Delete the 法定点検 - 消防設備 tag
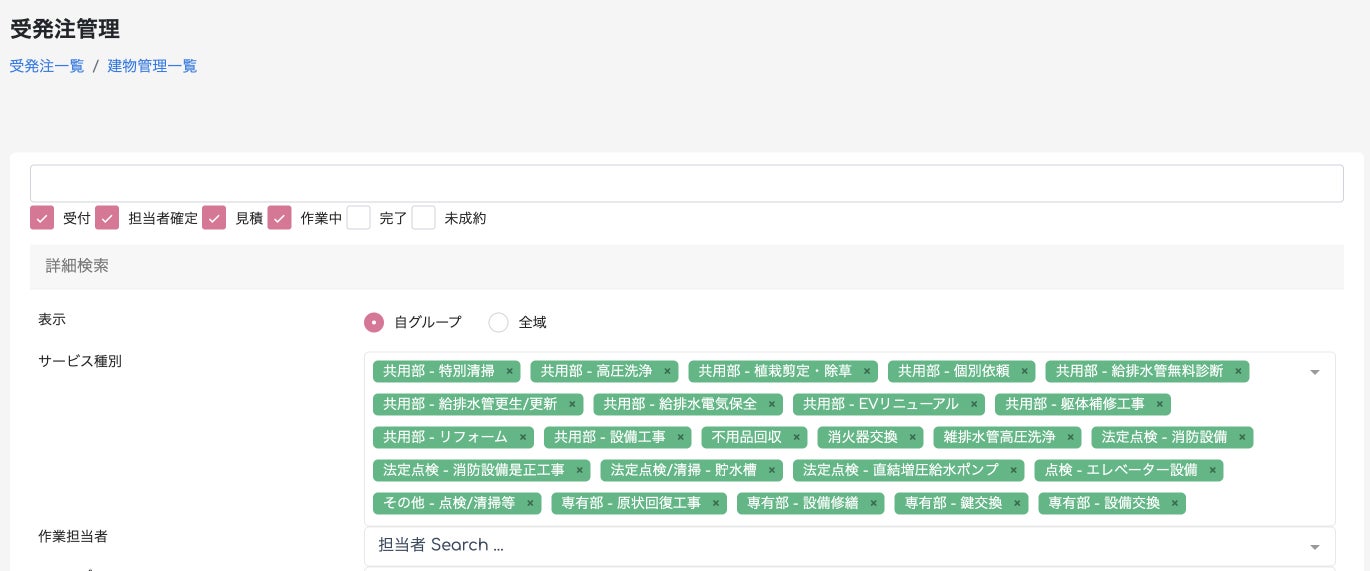 1242,437
